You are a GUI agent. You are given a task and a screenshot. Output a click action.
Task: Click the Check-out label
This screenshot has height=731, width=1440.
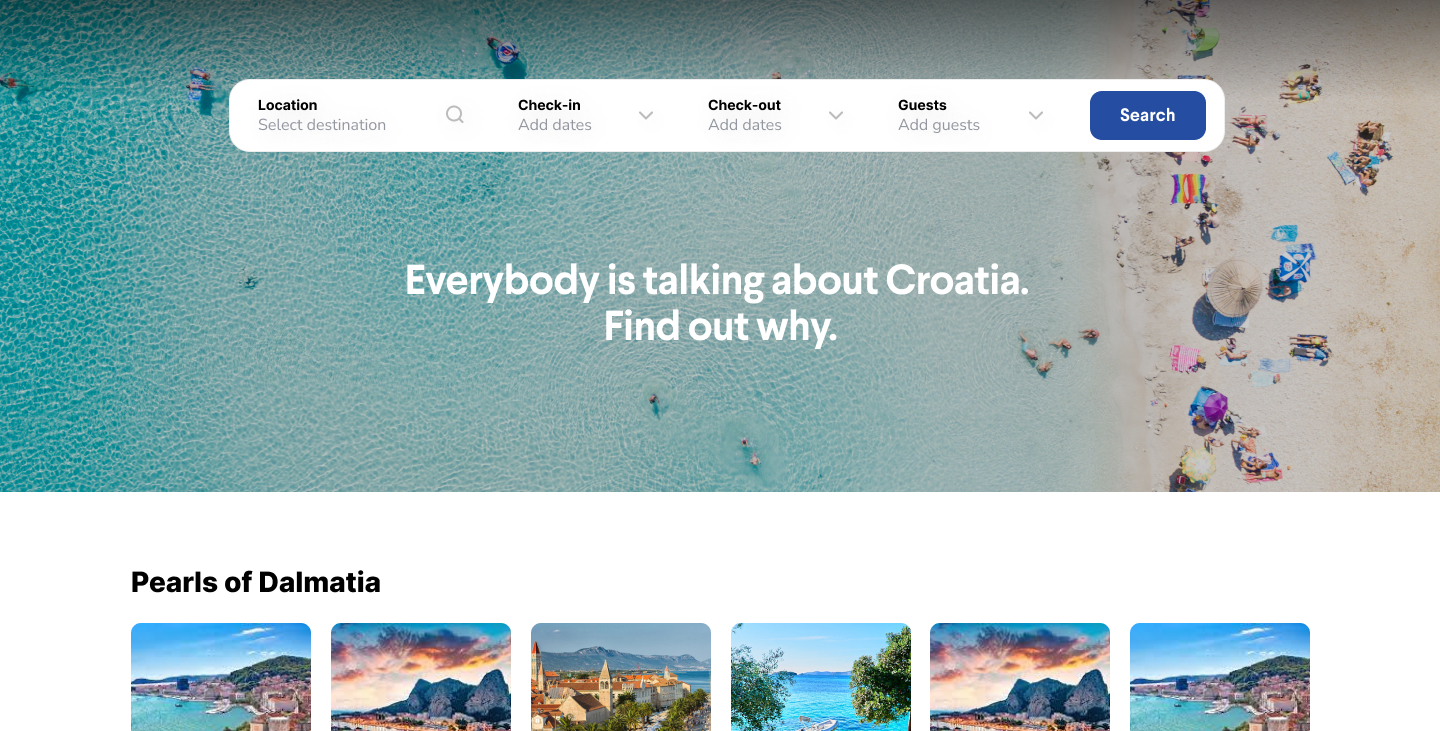tap(744, 105)
